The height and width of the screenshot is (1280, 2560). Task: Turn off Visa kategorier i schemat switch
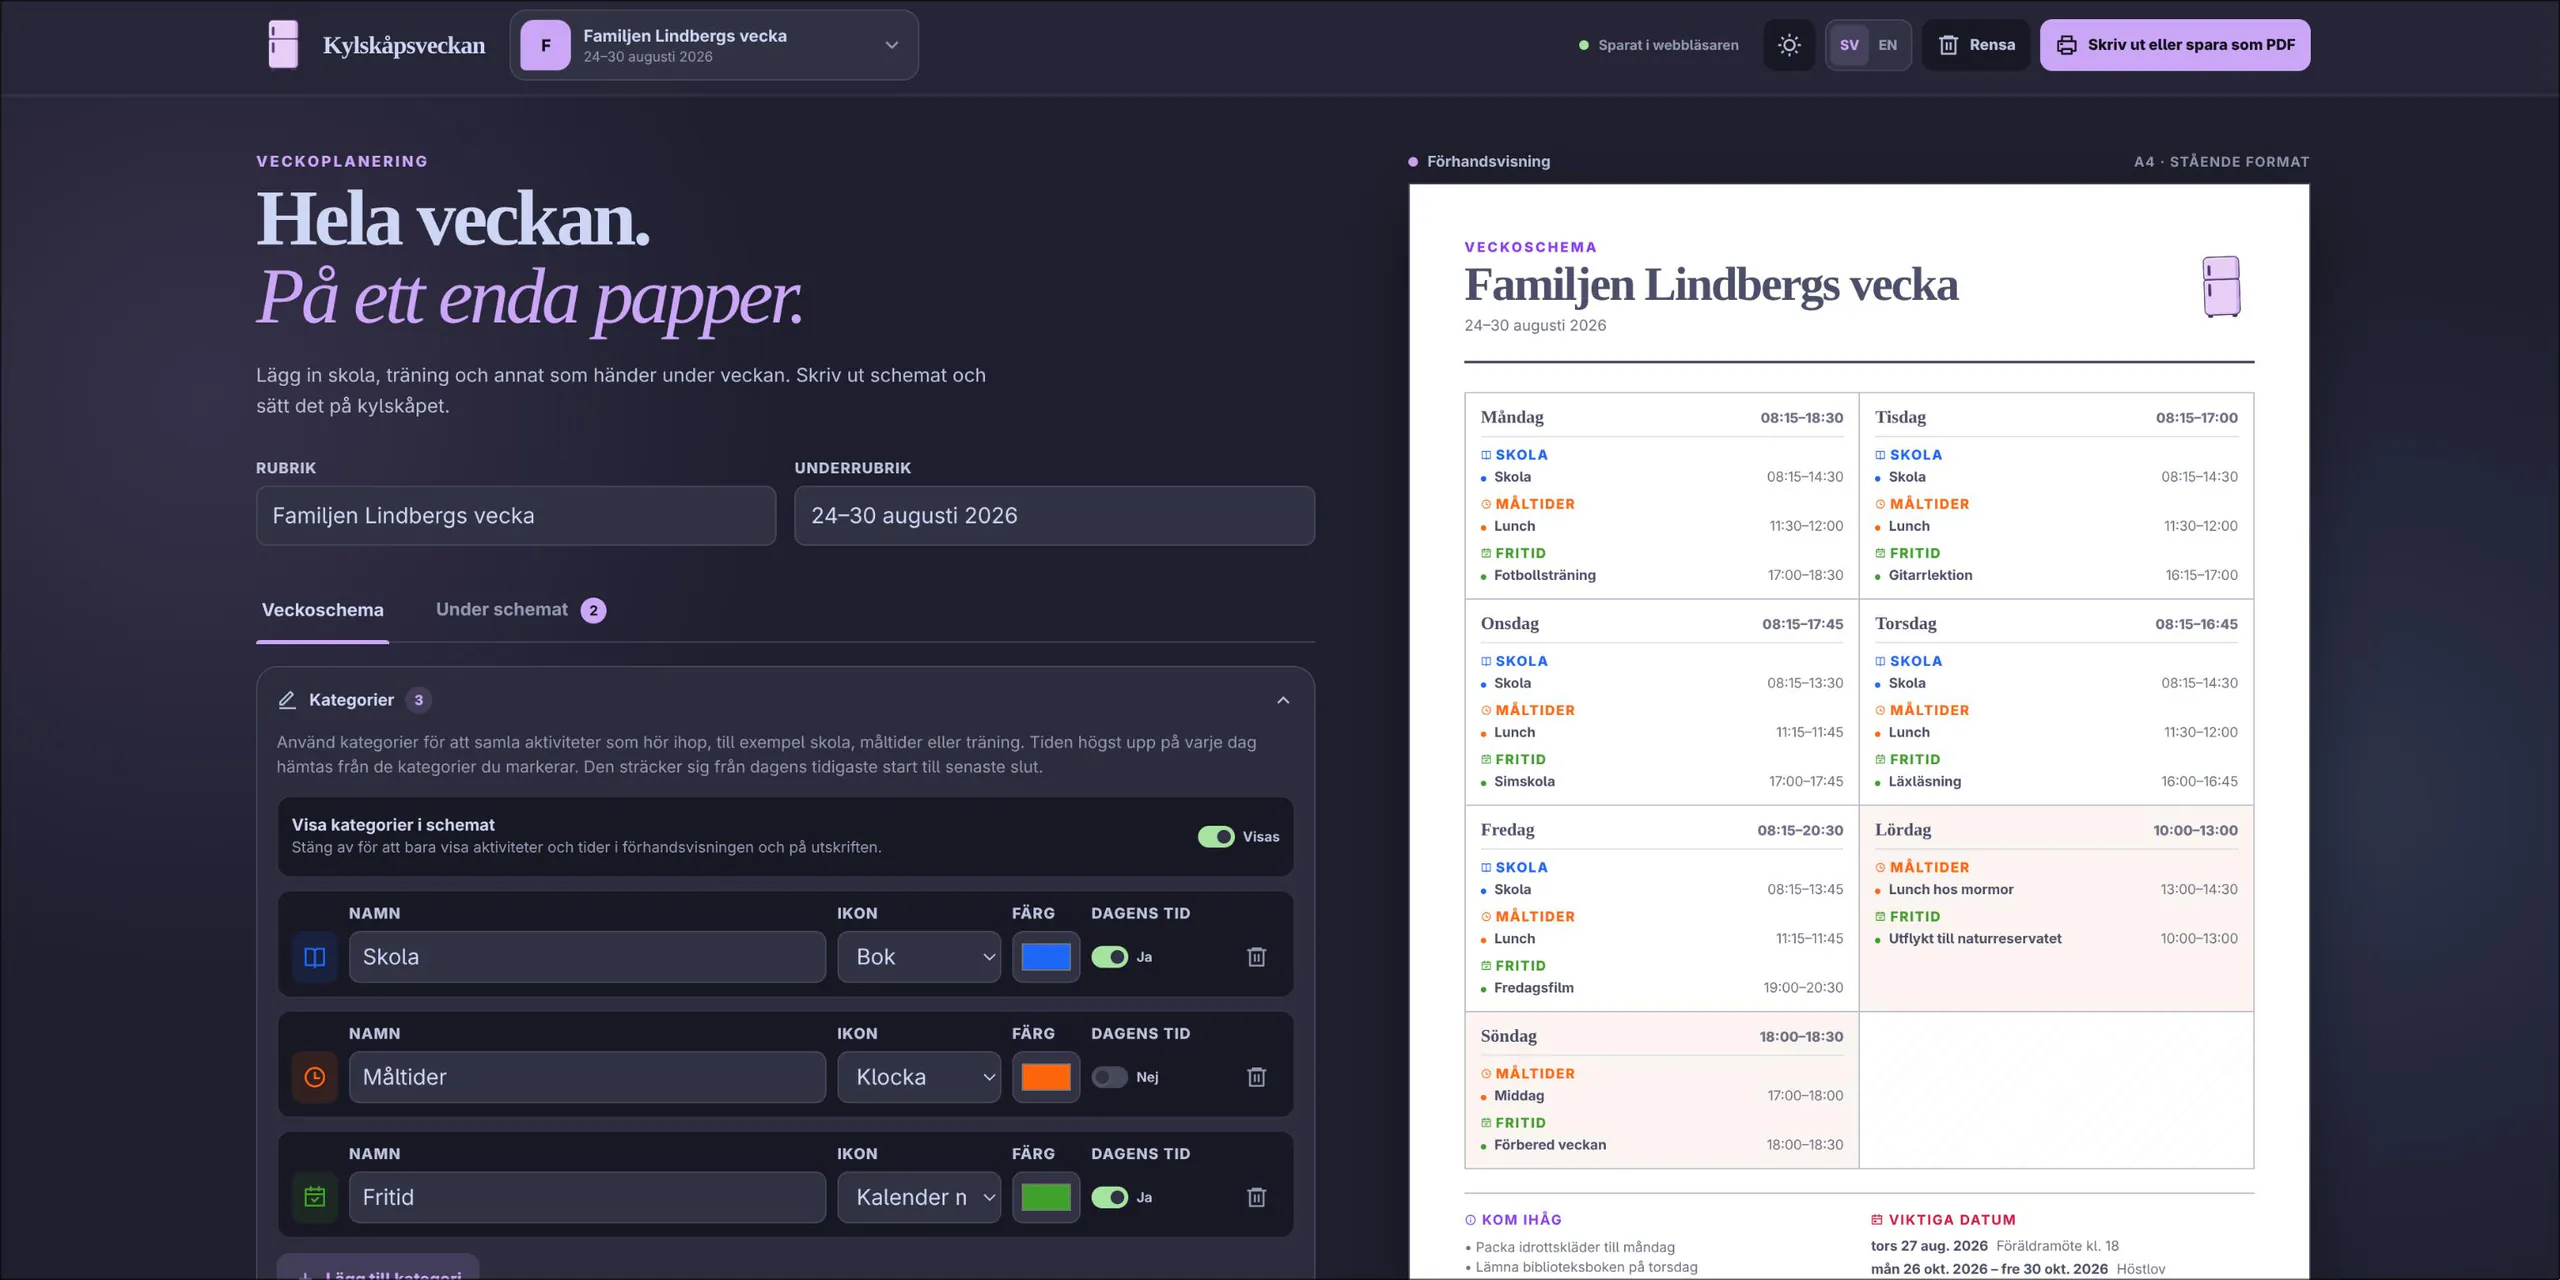pyautogui.click(x=1216, y=837)
